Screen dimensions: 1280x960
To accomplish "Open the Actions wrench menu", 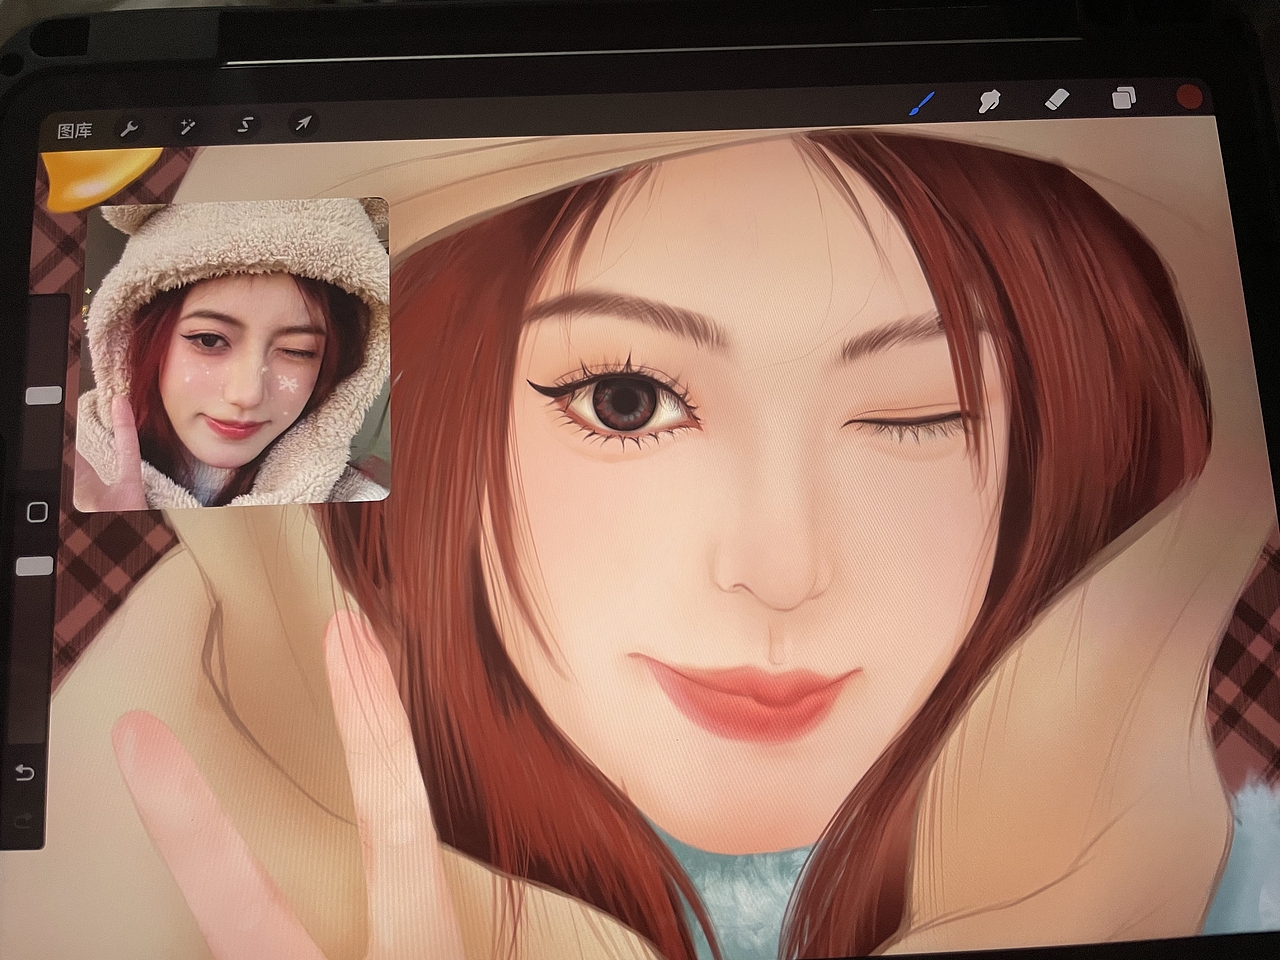I will tap(128, 128).
